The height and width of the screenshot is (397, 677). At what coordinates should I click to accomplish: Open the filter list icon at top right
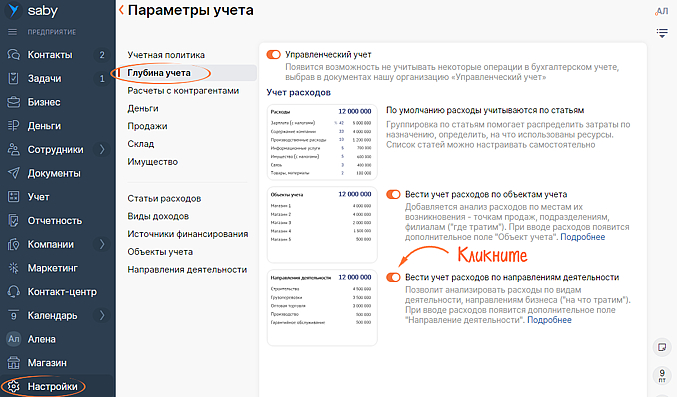click(x=662, y=33)
